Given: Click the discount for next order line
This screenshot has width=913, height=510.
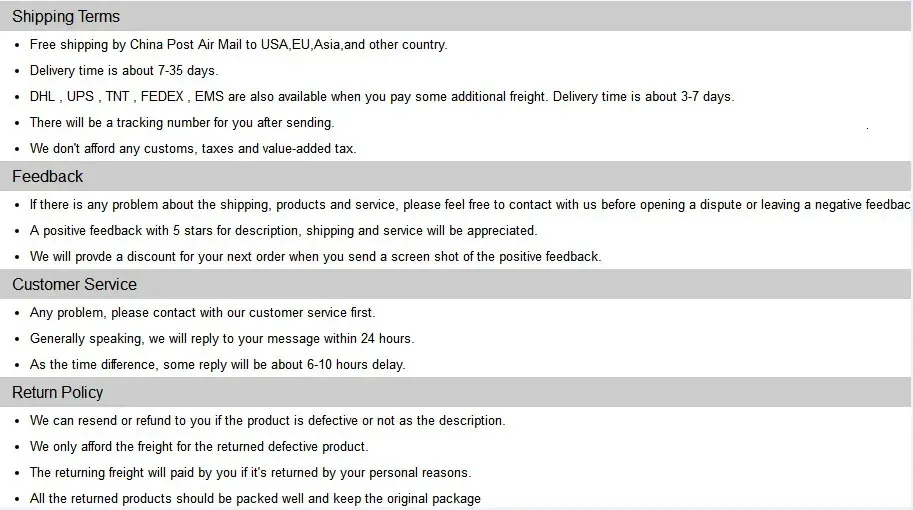Looking at the screenshot, I should [x=315, y=257].
